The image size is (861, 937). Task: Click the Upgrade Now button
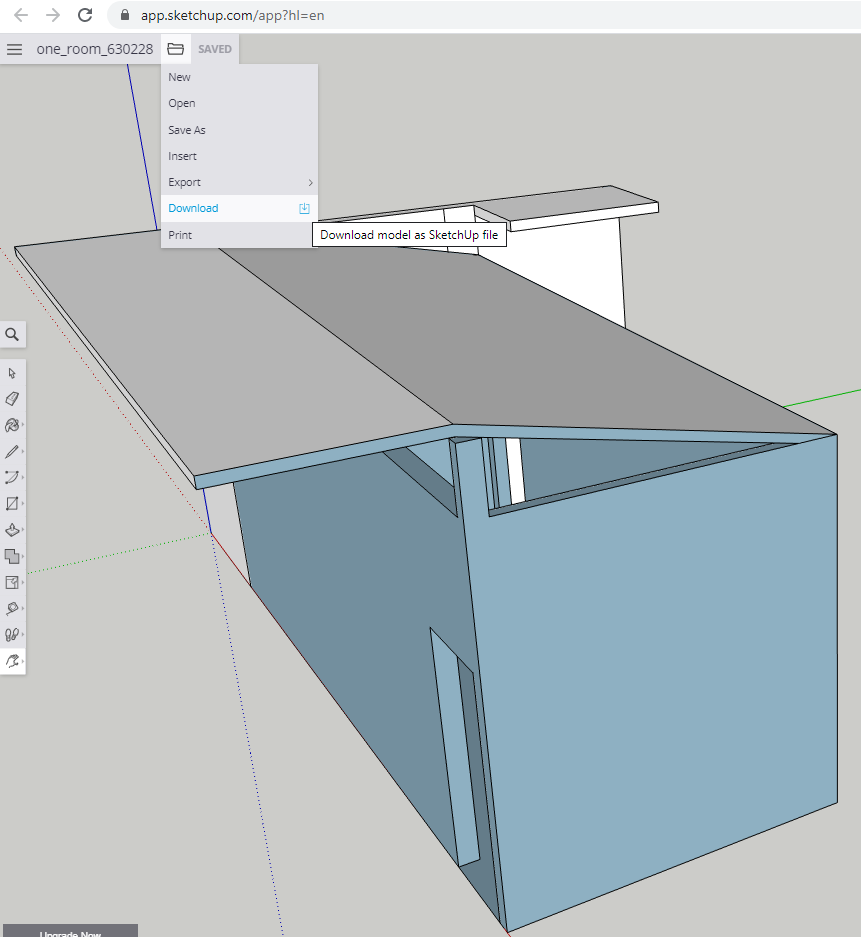point(70,931)
